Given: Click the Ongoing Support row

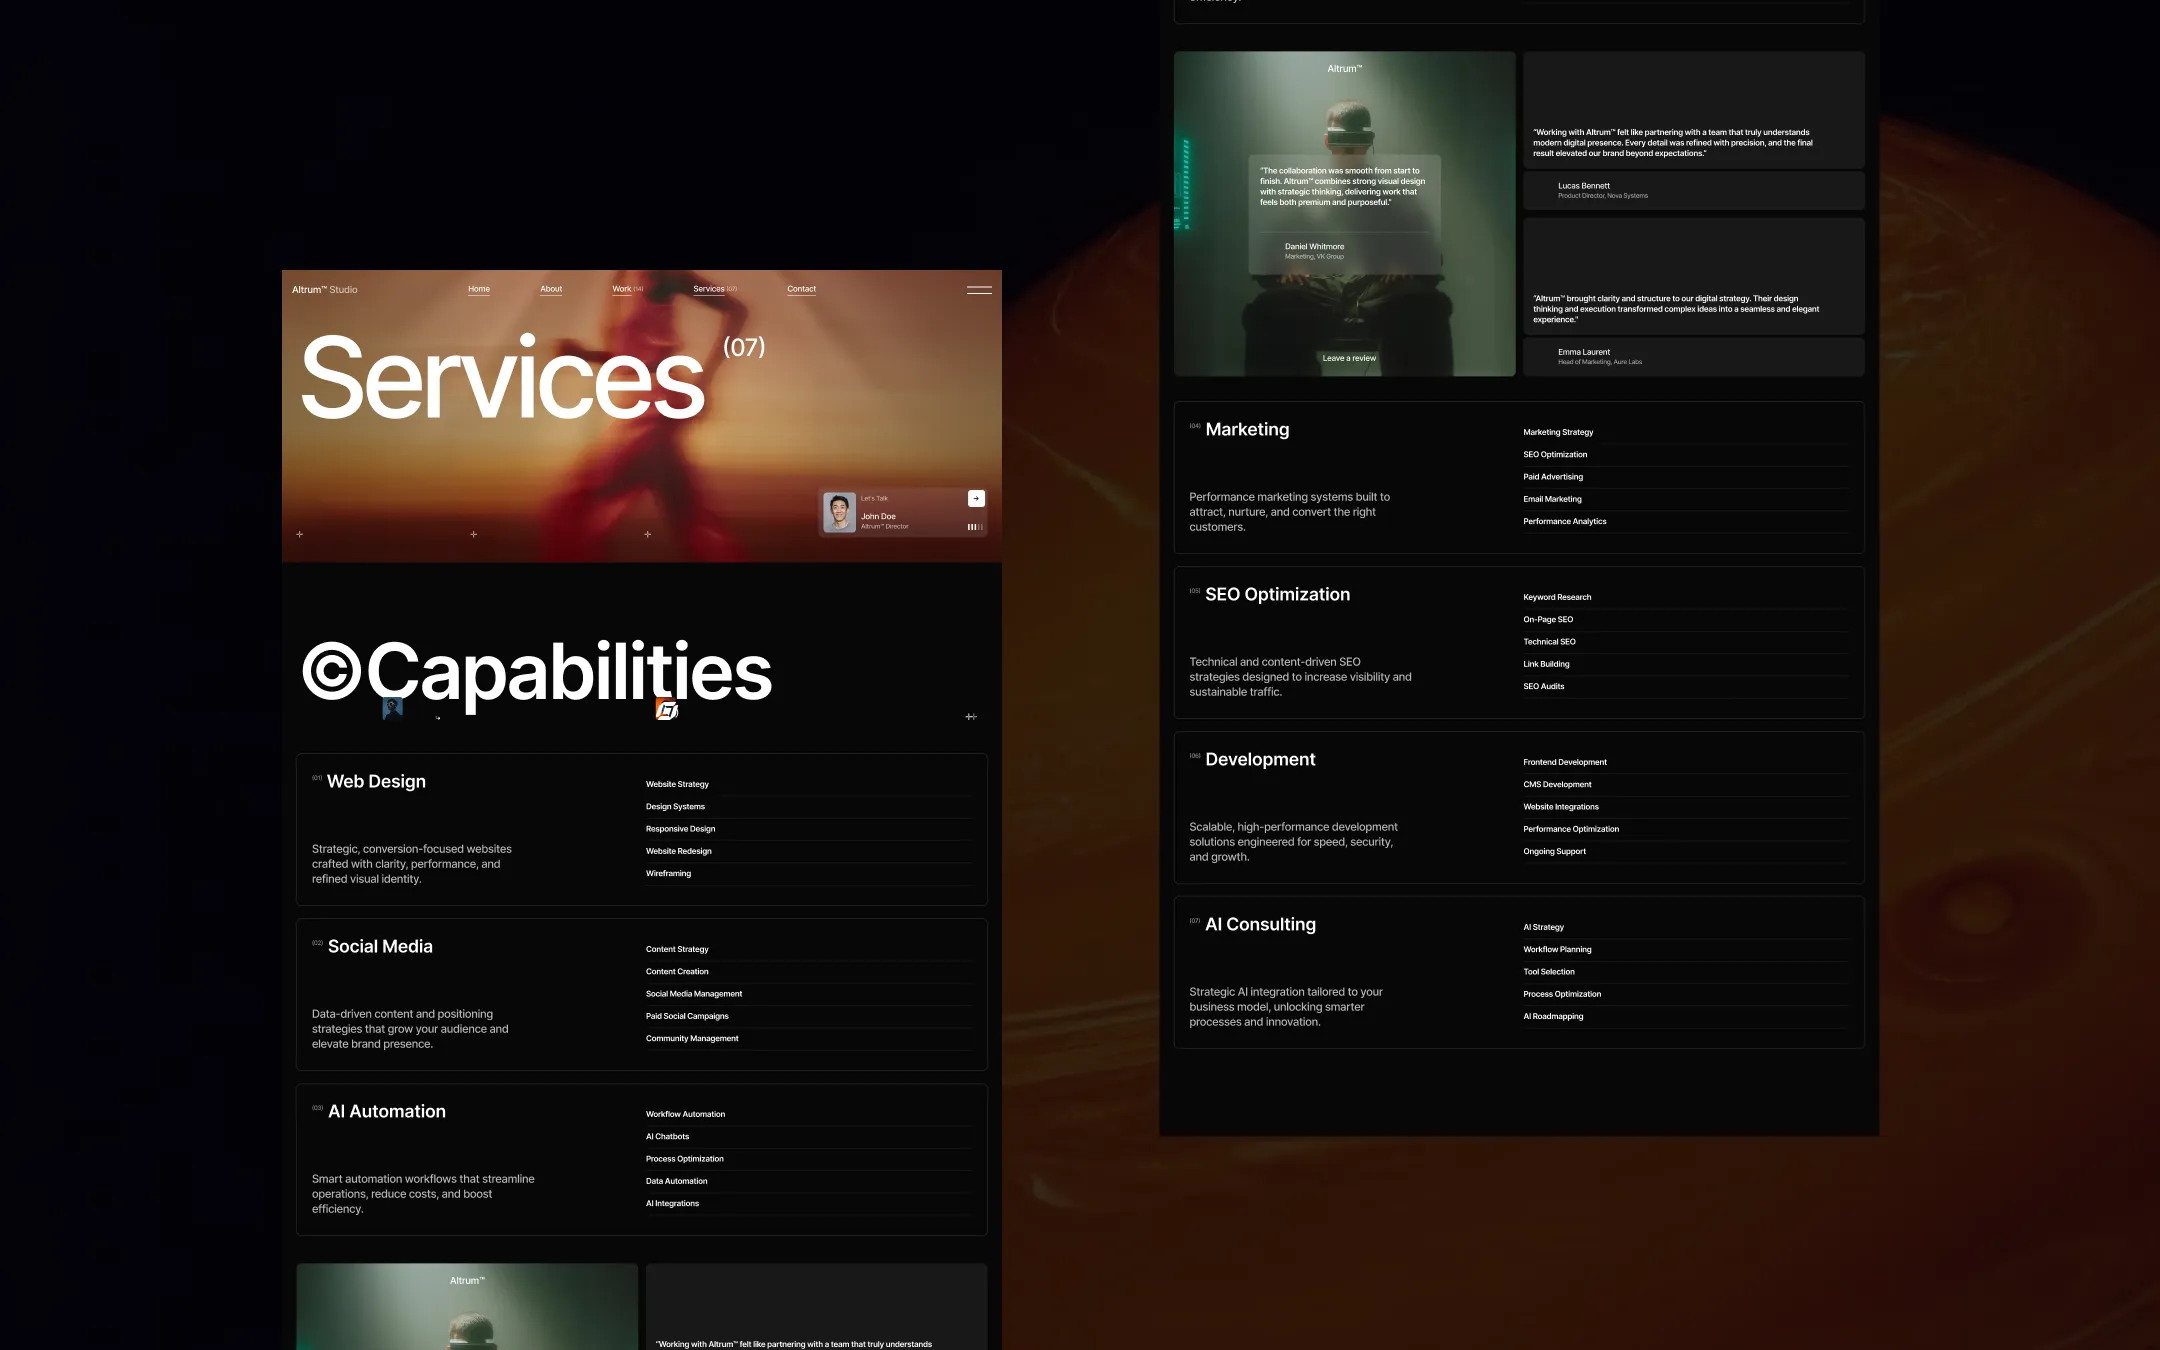Looking at the screenshot, I should [1686, 852].
